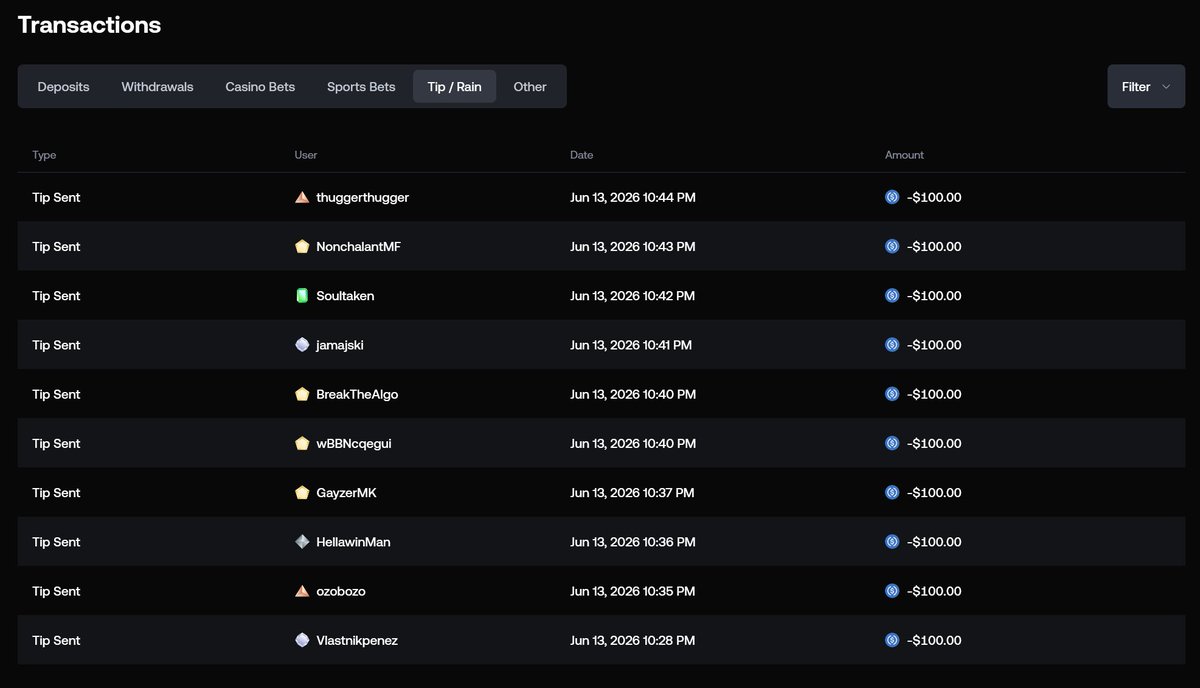1200x688 pixels.
Task: Open user jamajski's profile
Action: pyautogui.click(x=340, y=345)
